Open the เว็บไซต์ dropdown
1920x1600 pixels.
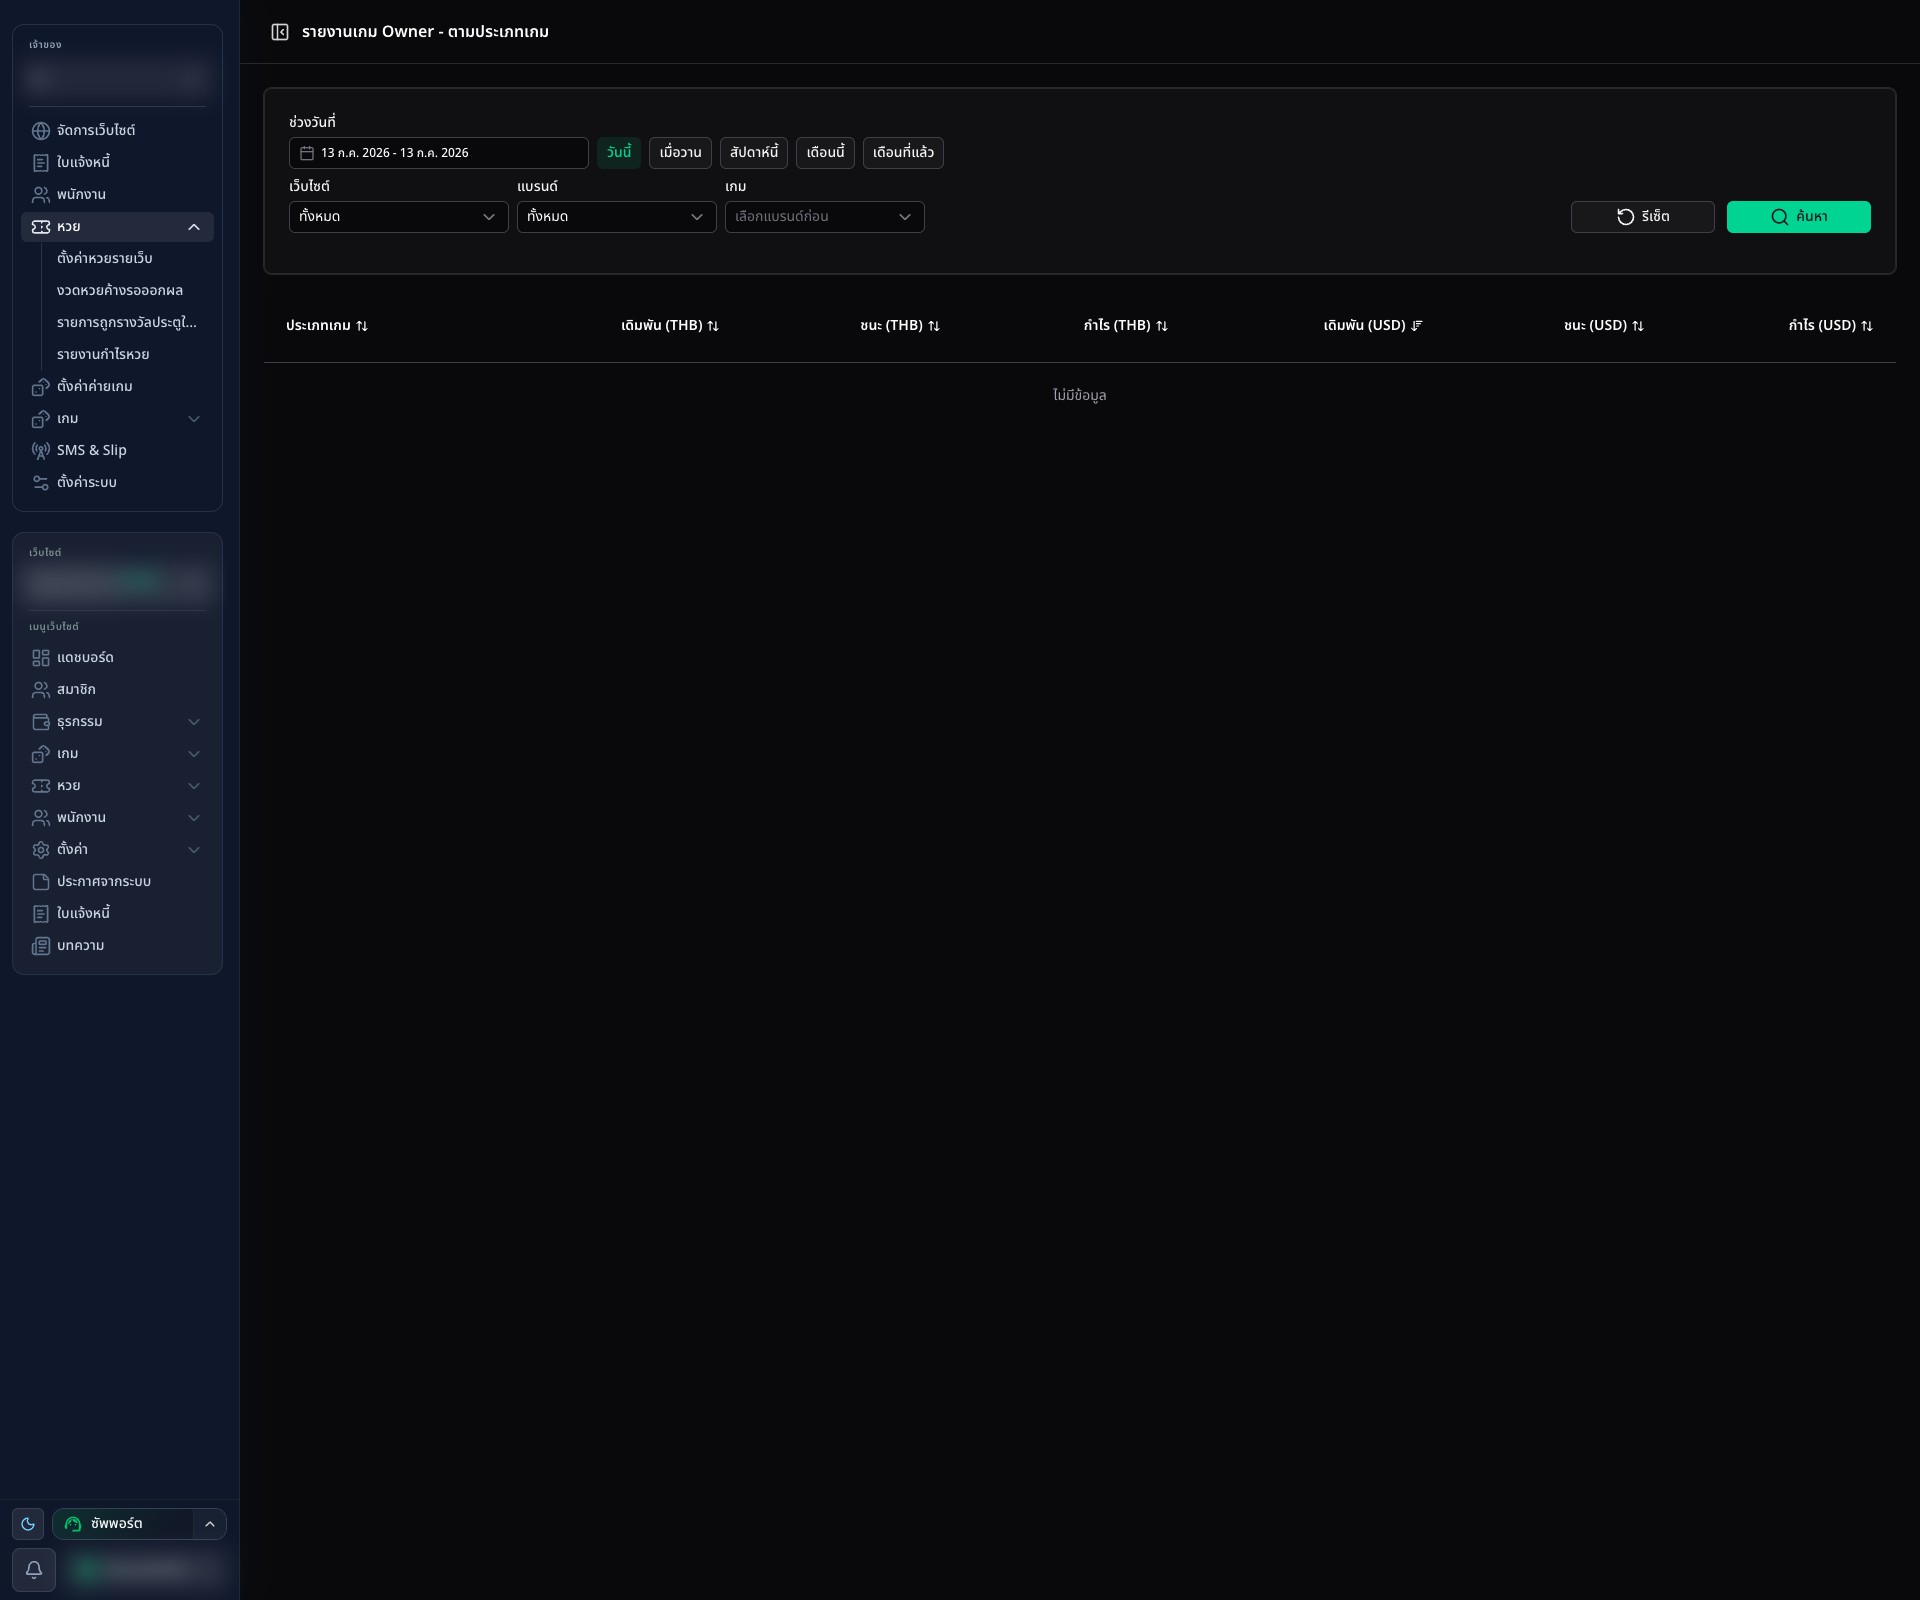coord(398,217)
